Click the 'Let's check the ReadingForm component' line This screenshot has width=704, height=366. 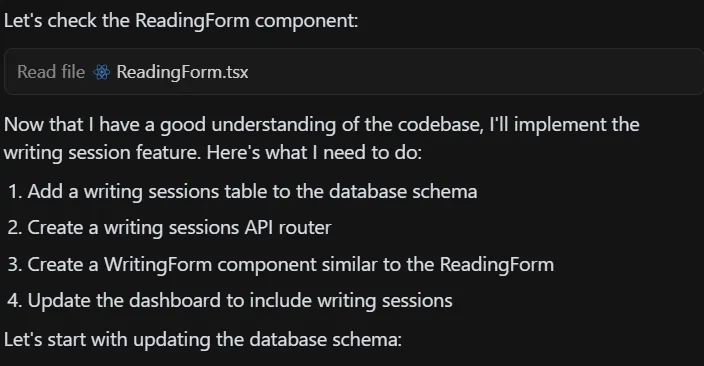point(181,21)
